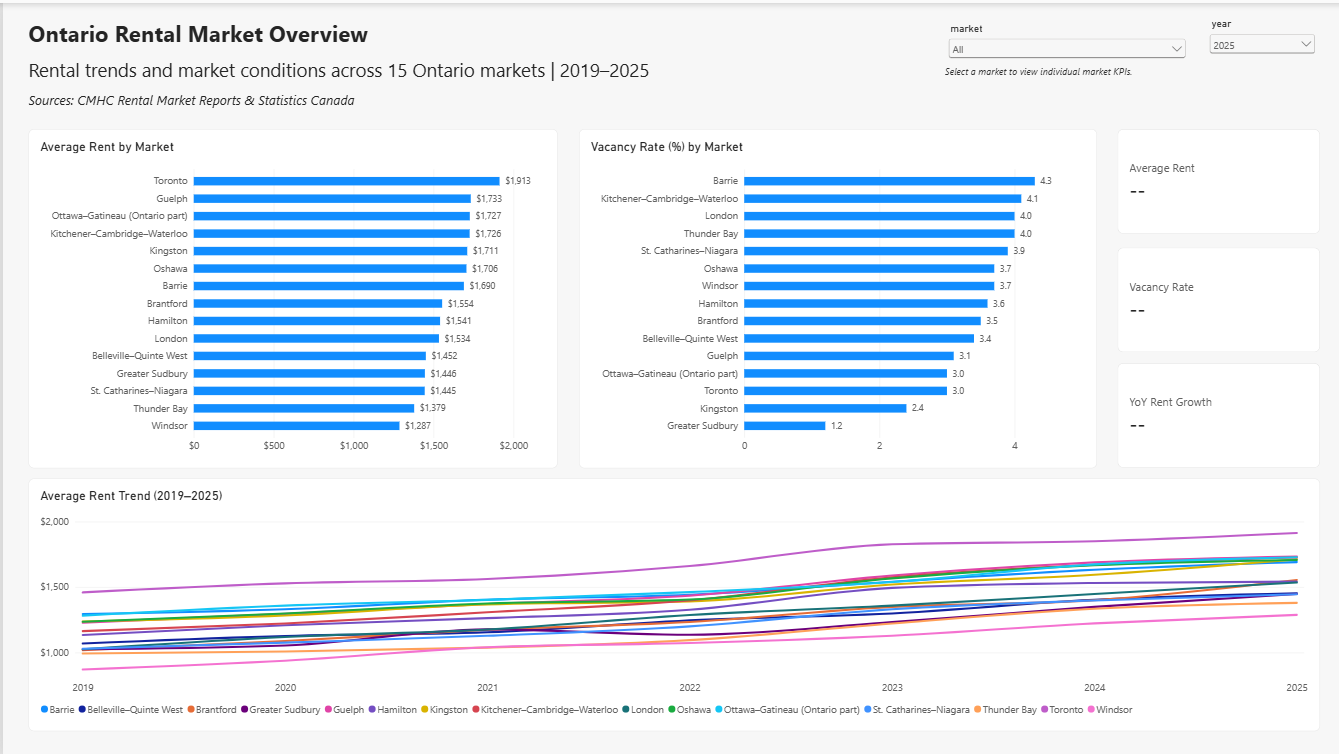Select the Guelph bar in Average Rent chart
Screen dimensions: 1339x754
332,199
